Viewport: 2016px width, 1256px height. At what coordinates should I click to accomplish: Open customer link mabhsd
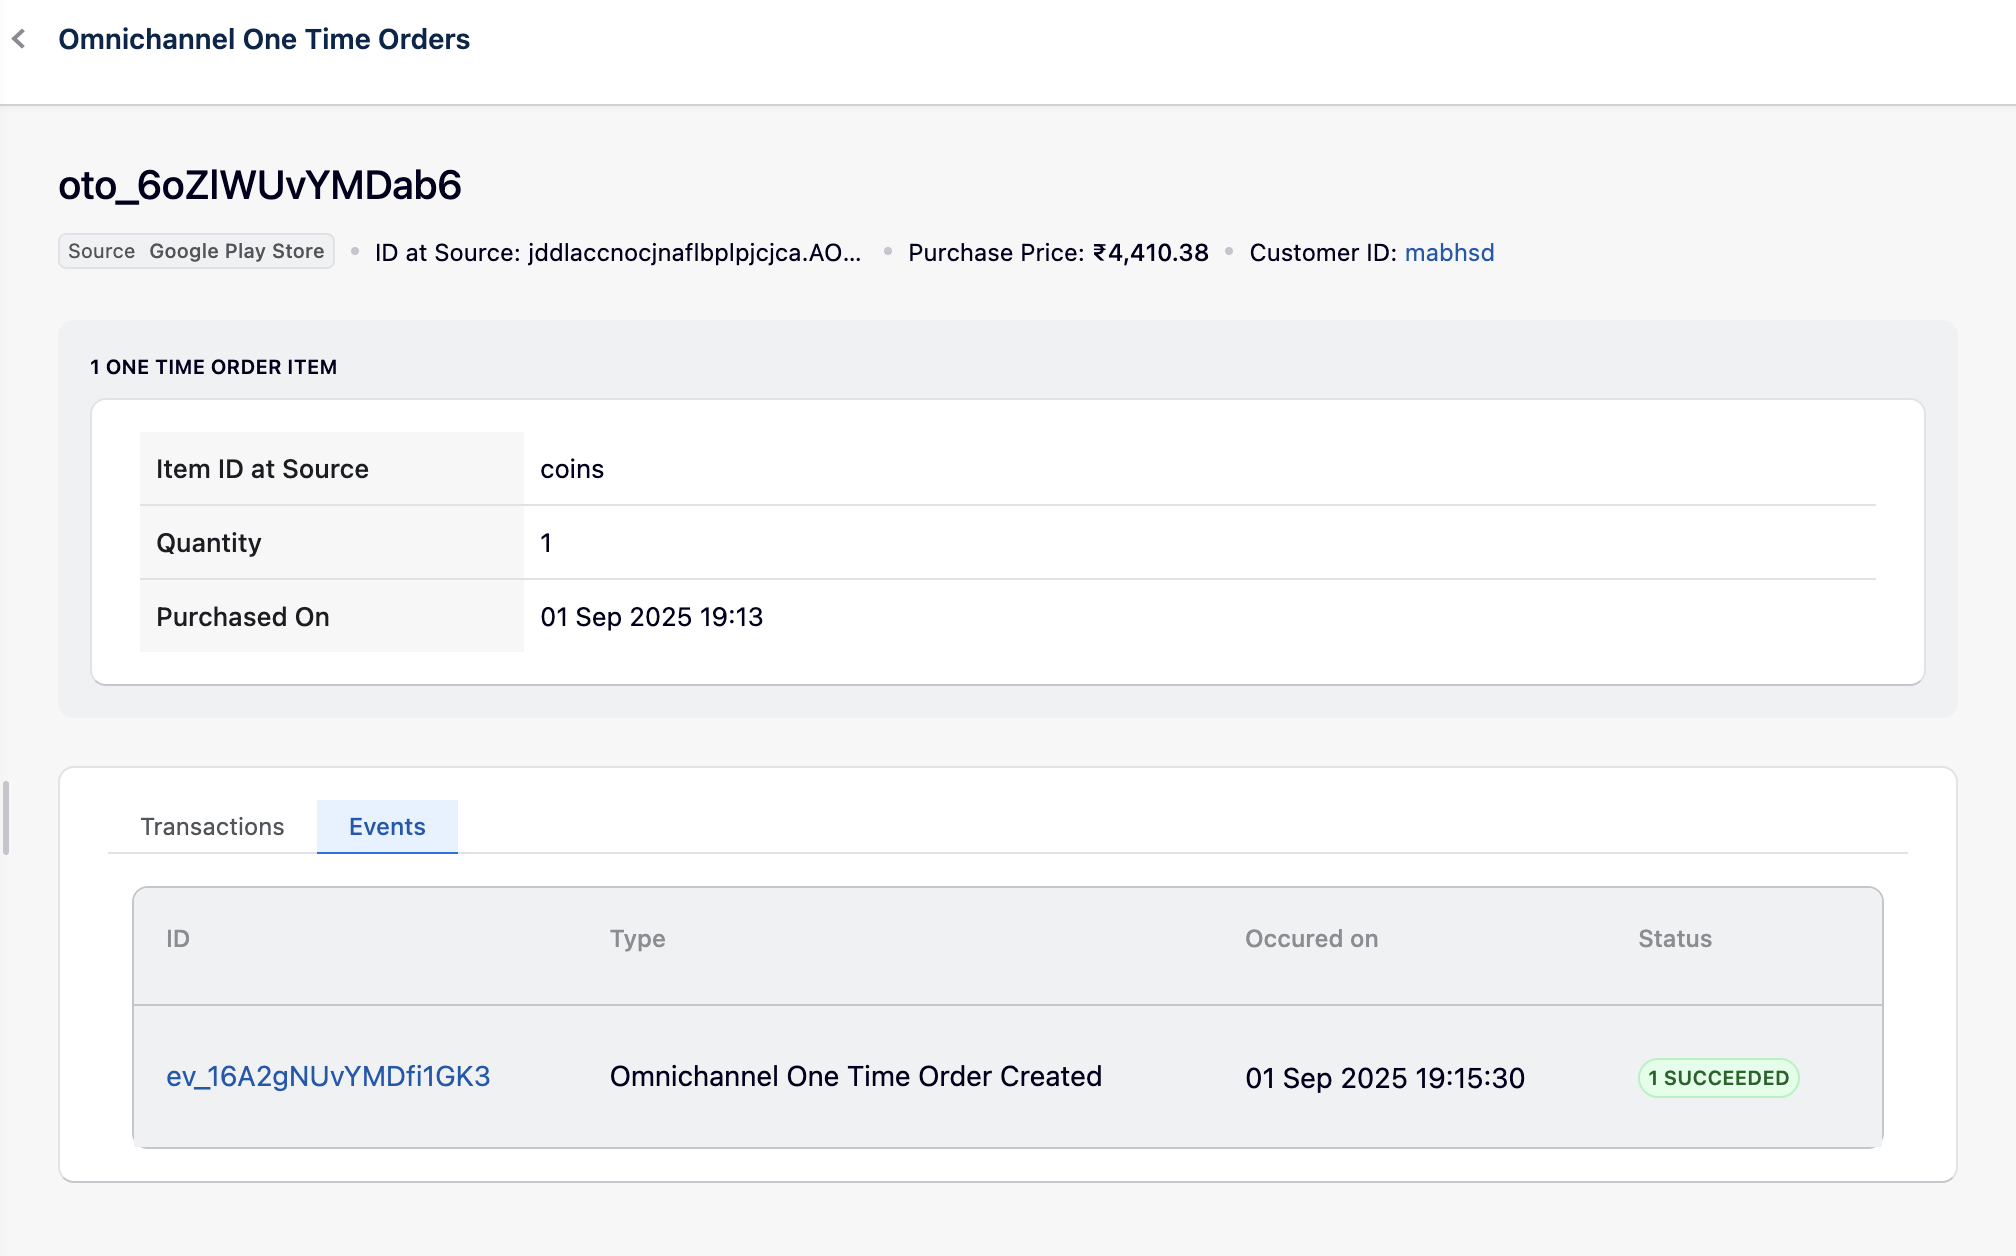pyautogui.click(x=1449, y=253)
